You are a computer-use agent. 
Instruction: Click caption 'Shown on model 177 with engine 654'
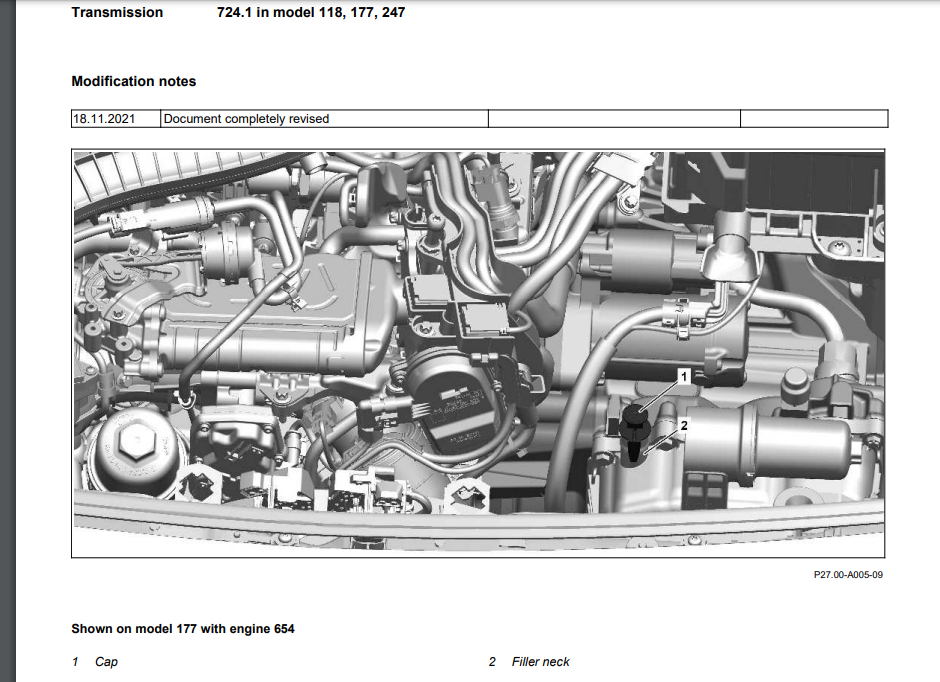pos(183,629)
